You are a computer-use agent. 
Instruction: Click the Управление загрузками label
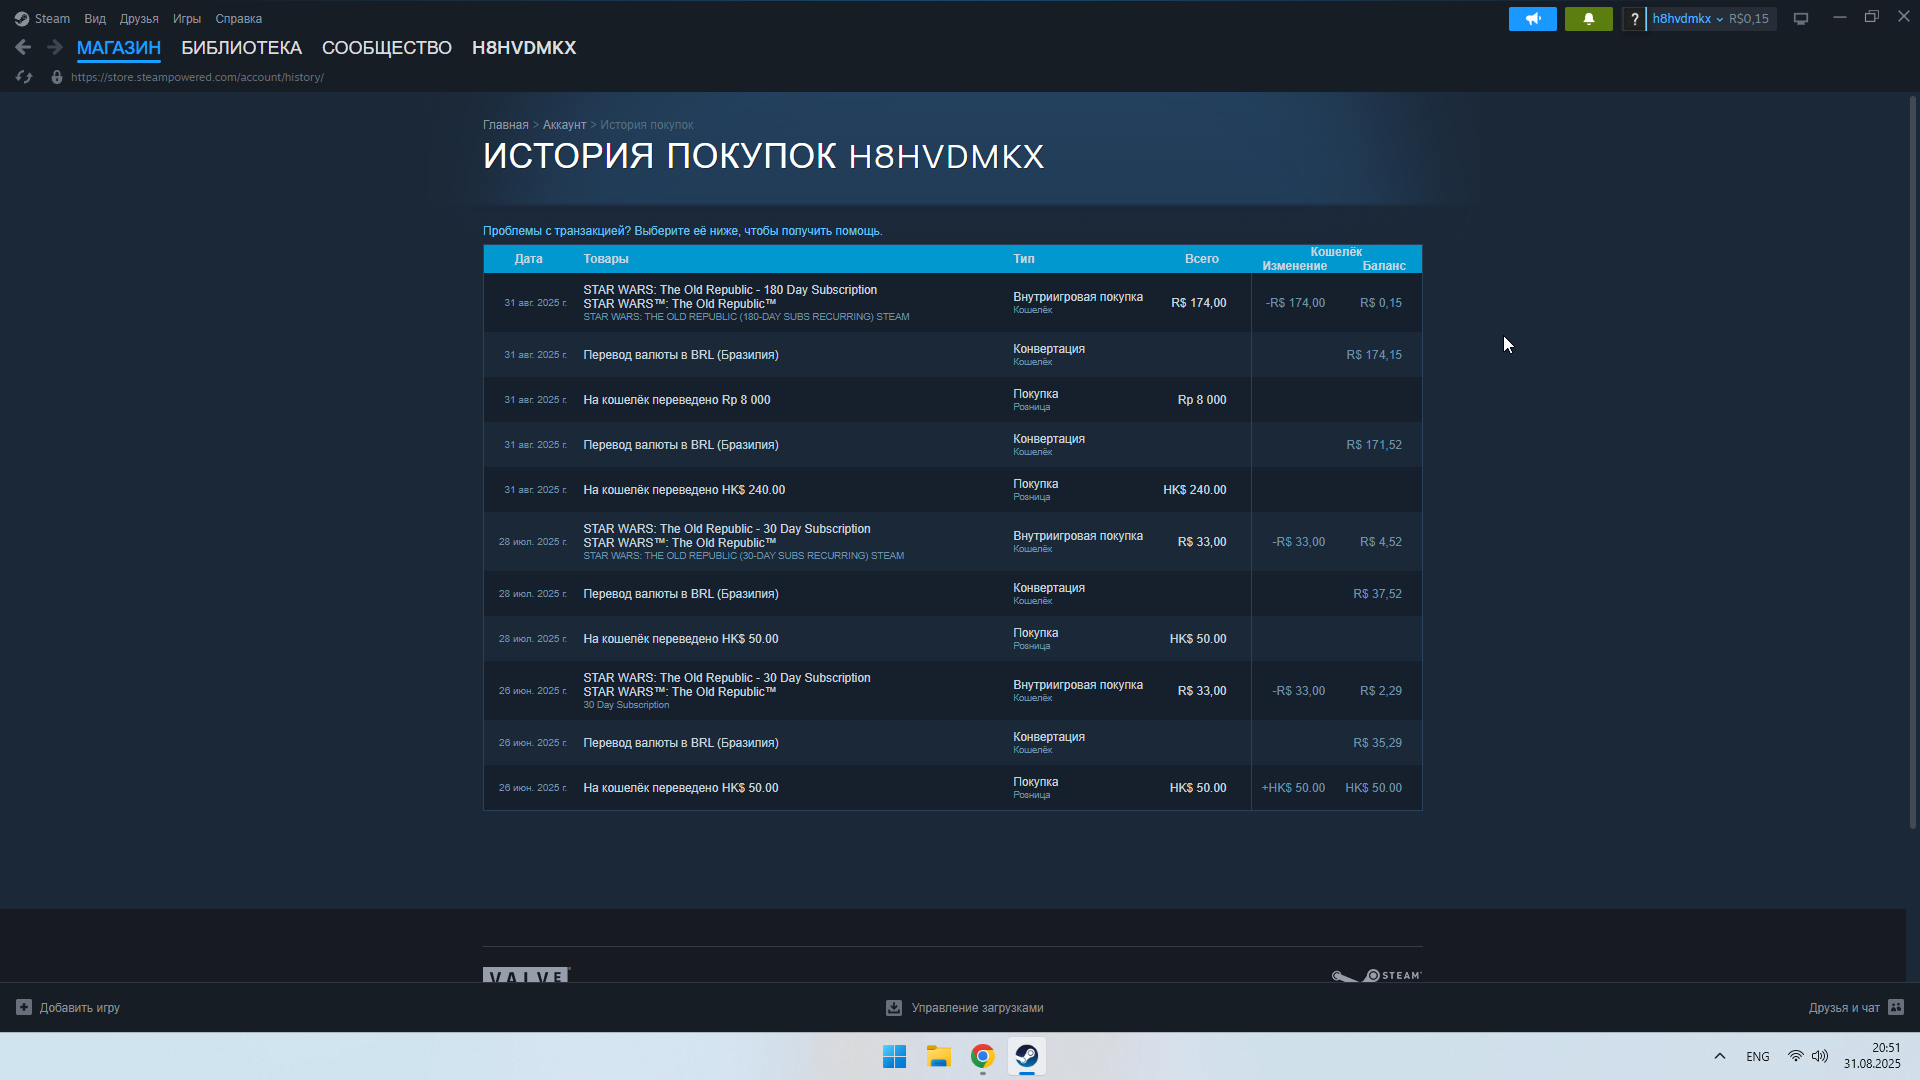point(977,1008)
